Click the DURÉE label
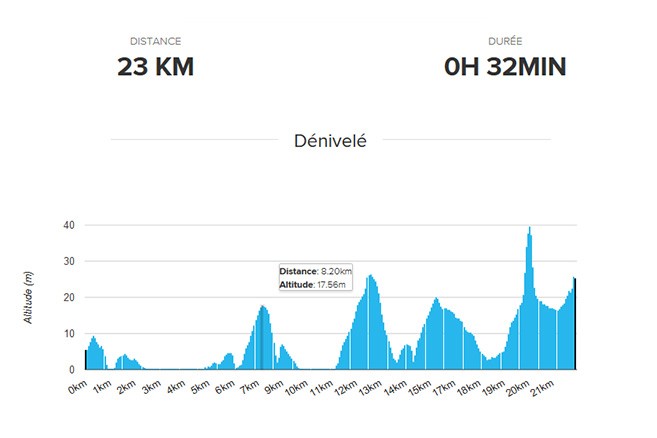This screenshot has width=657, height=438. point(505,41)
